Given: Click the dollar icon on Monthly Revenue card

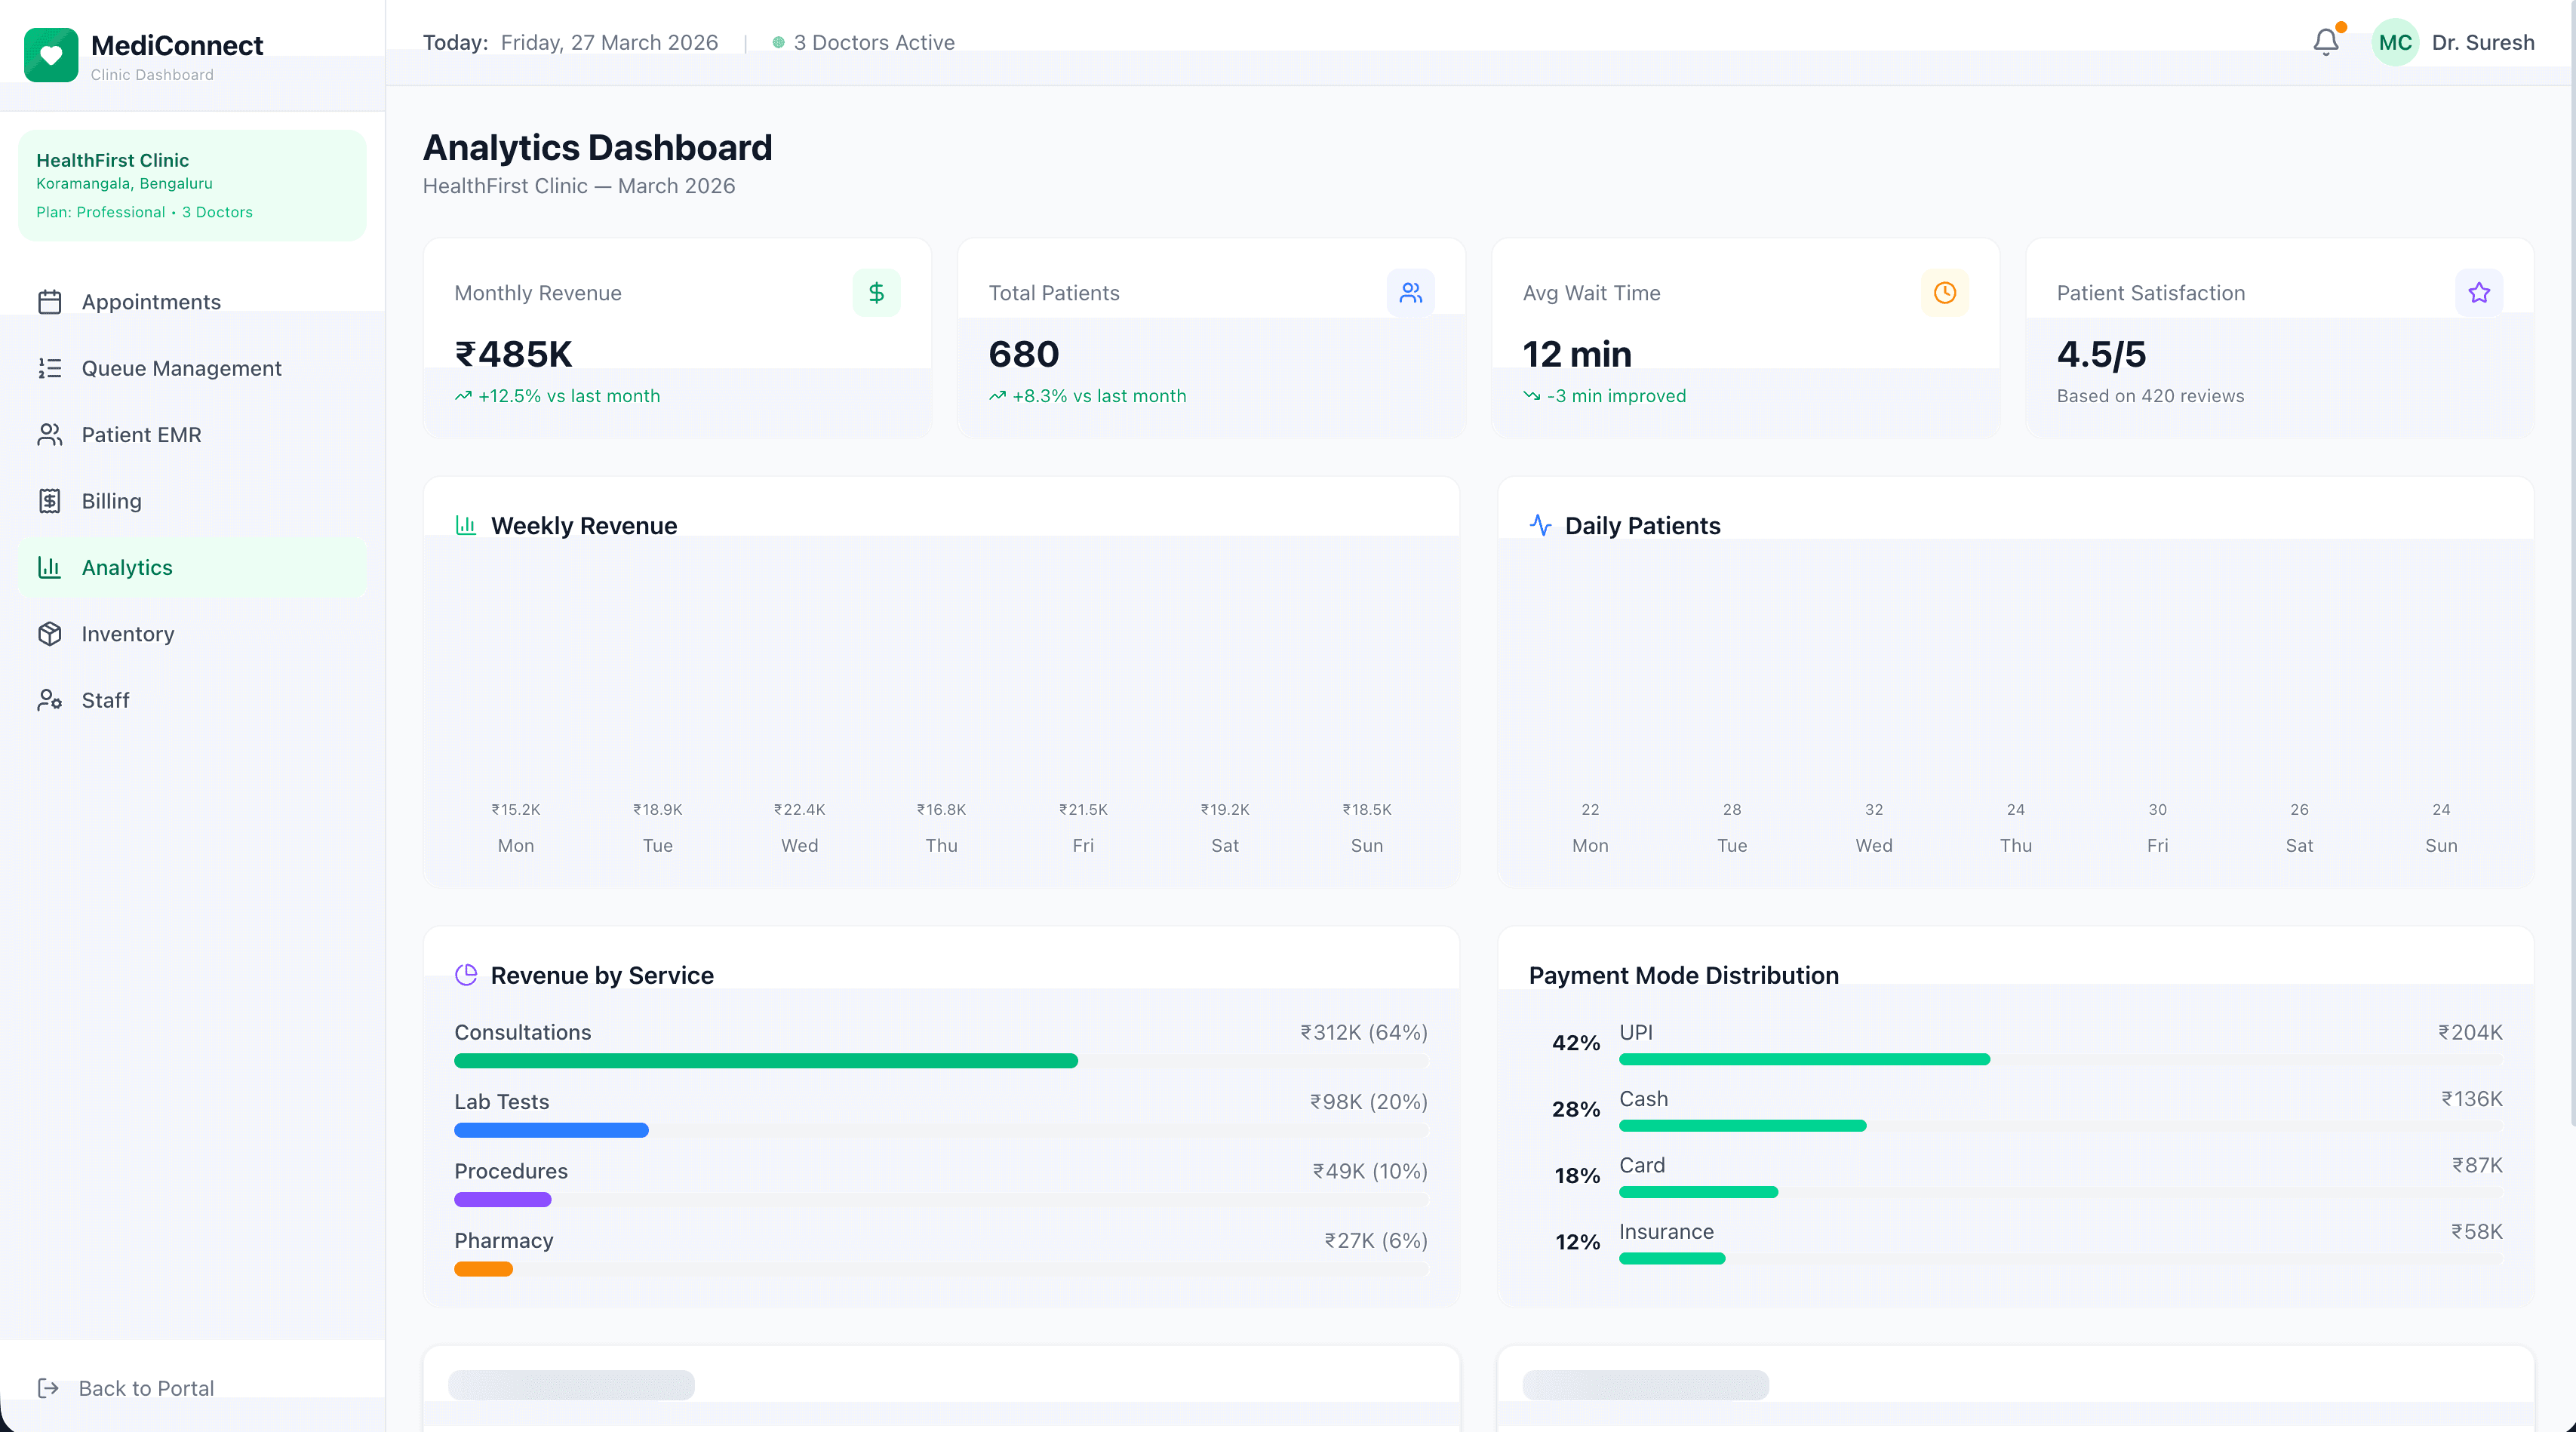Looking at the screenshot, I should tap(876, 292).
